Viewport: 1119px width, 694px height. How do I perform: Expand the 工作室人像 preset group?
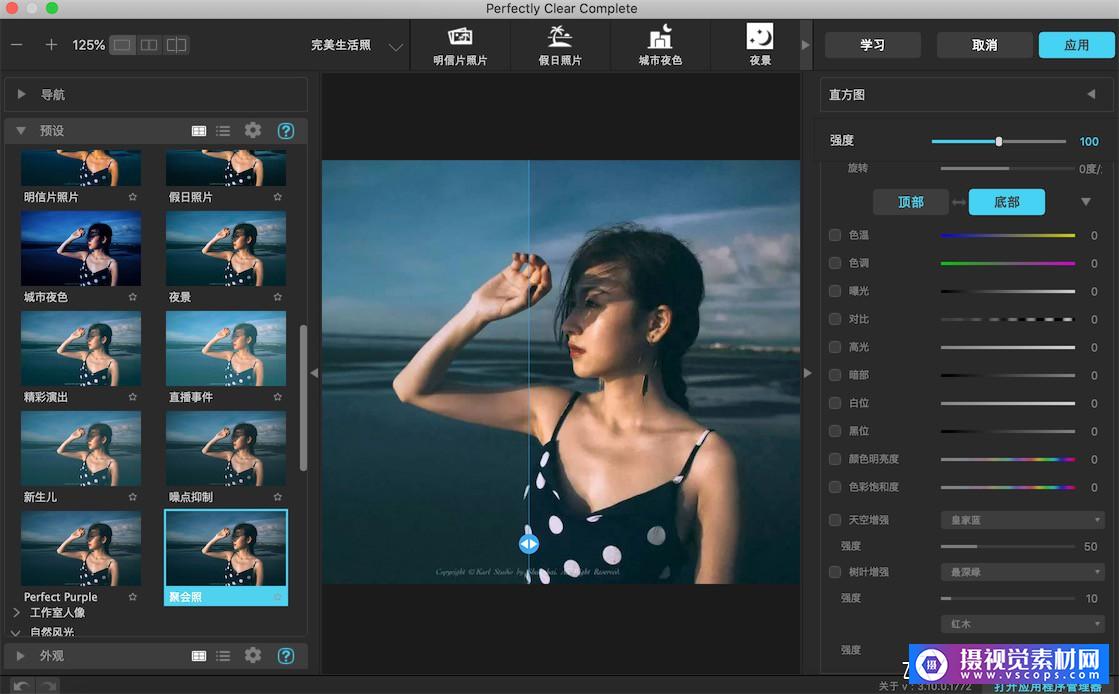coord(16,612)
